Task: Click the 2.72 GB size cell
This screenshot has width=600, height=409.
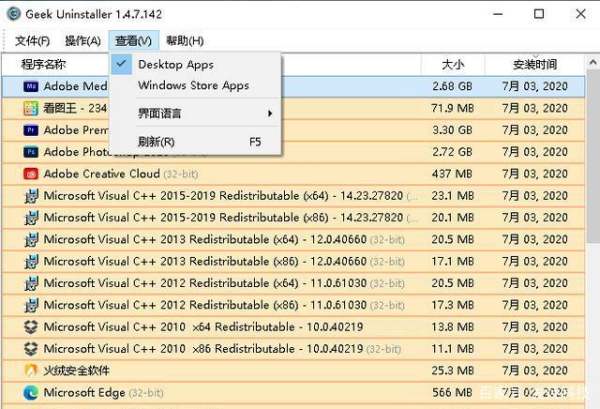Action: (x=452, y=152)
